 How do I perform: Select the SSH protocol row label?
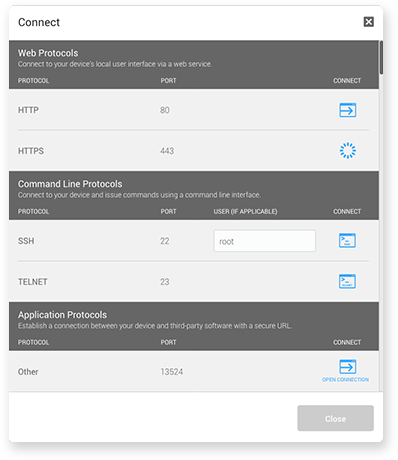[x=26, y=241]
